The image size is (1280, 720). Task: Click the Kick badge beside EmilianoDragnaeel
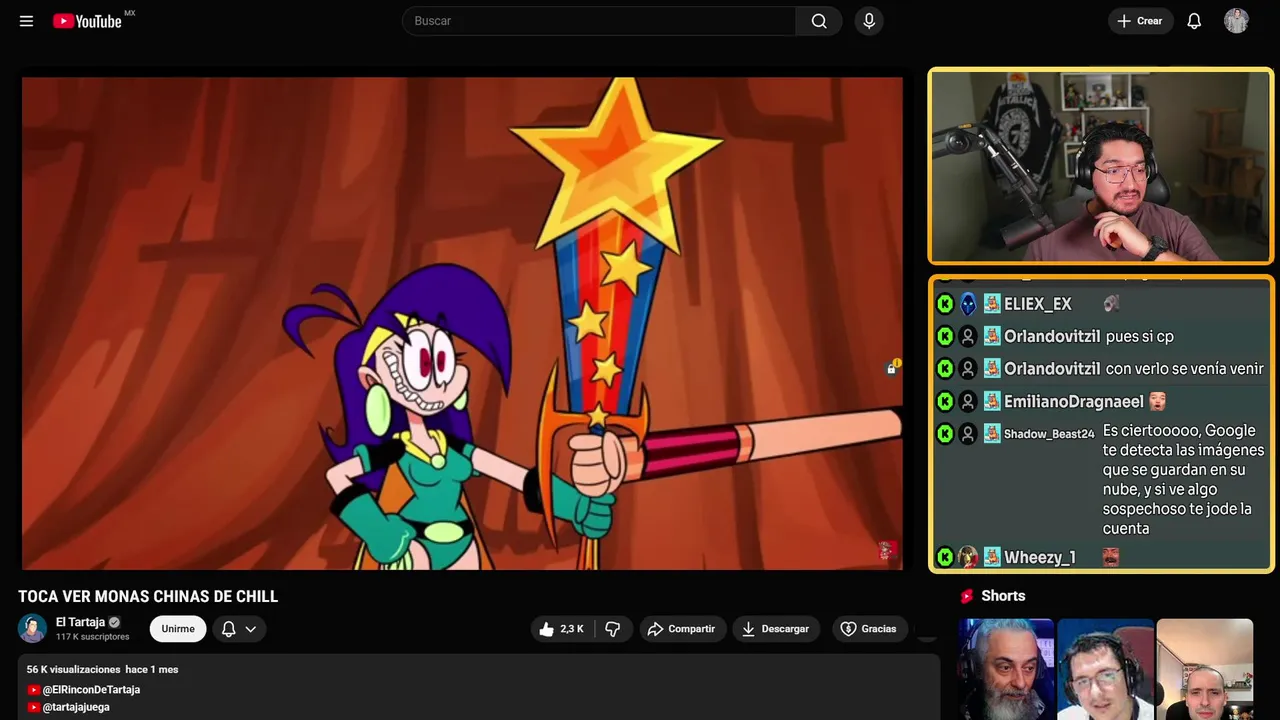pyautogui.click(x=945, y=402)
